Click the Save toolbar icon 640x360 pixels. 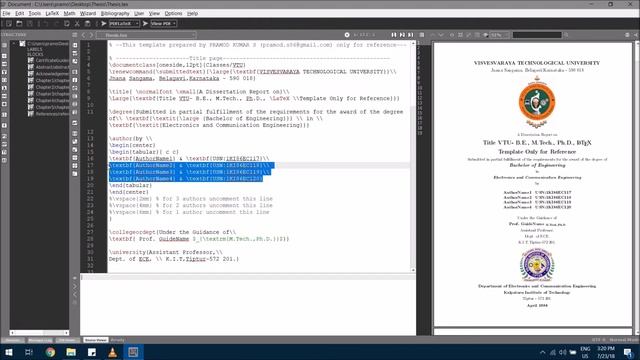pyautogui.click(x=29, y=24)
